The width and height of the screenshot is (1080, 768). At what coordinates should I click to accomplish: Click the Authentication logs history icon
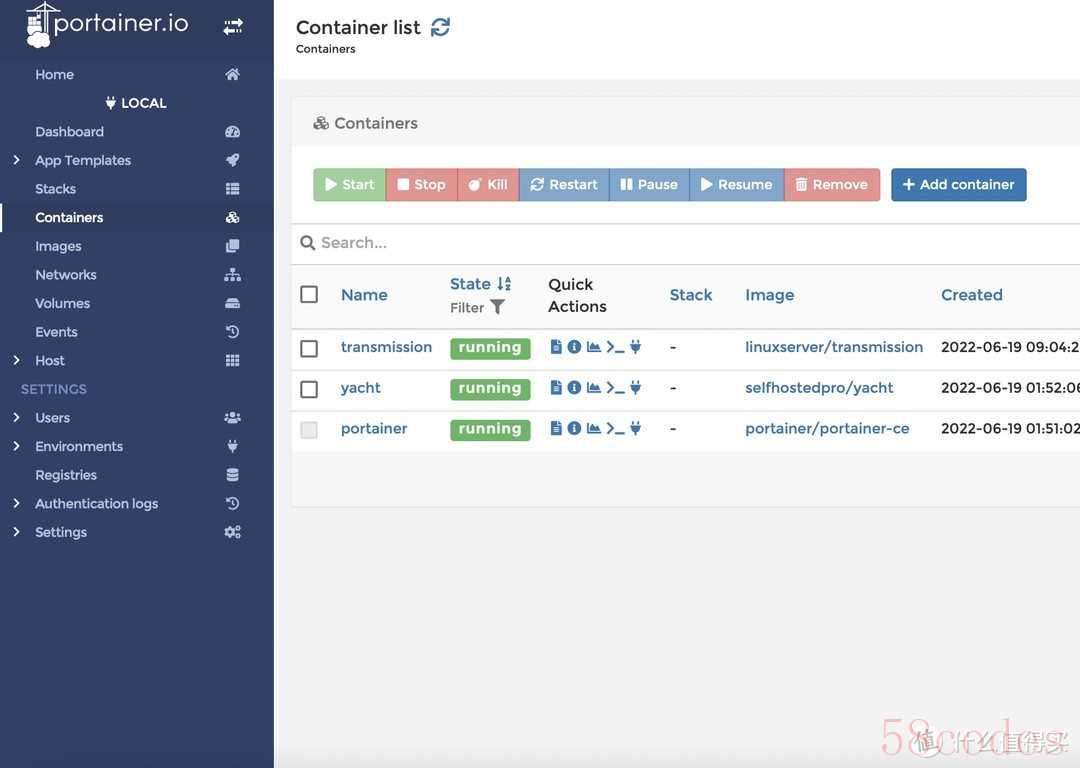233,504
